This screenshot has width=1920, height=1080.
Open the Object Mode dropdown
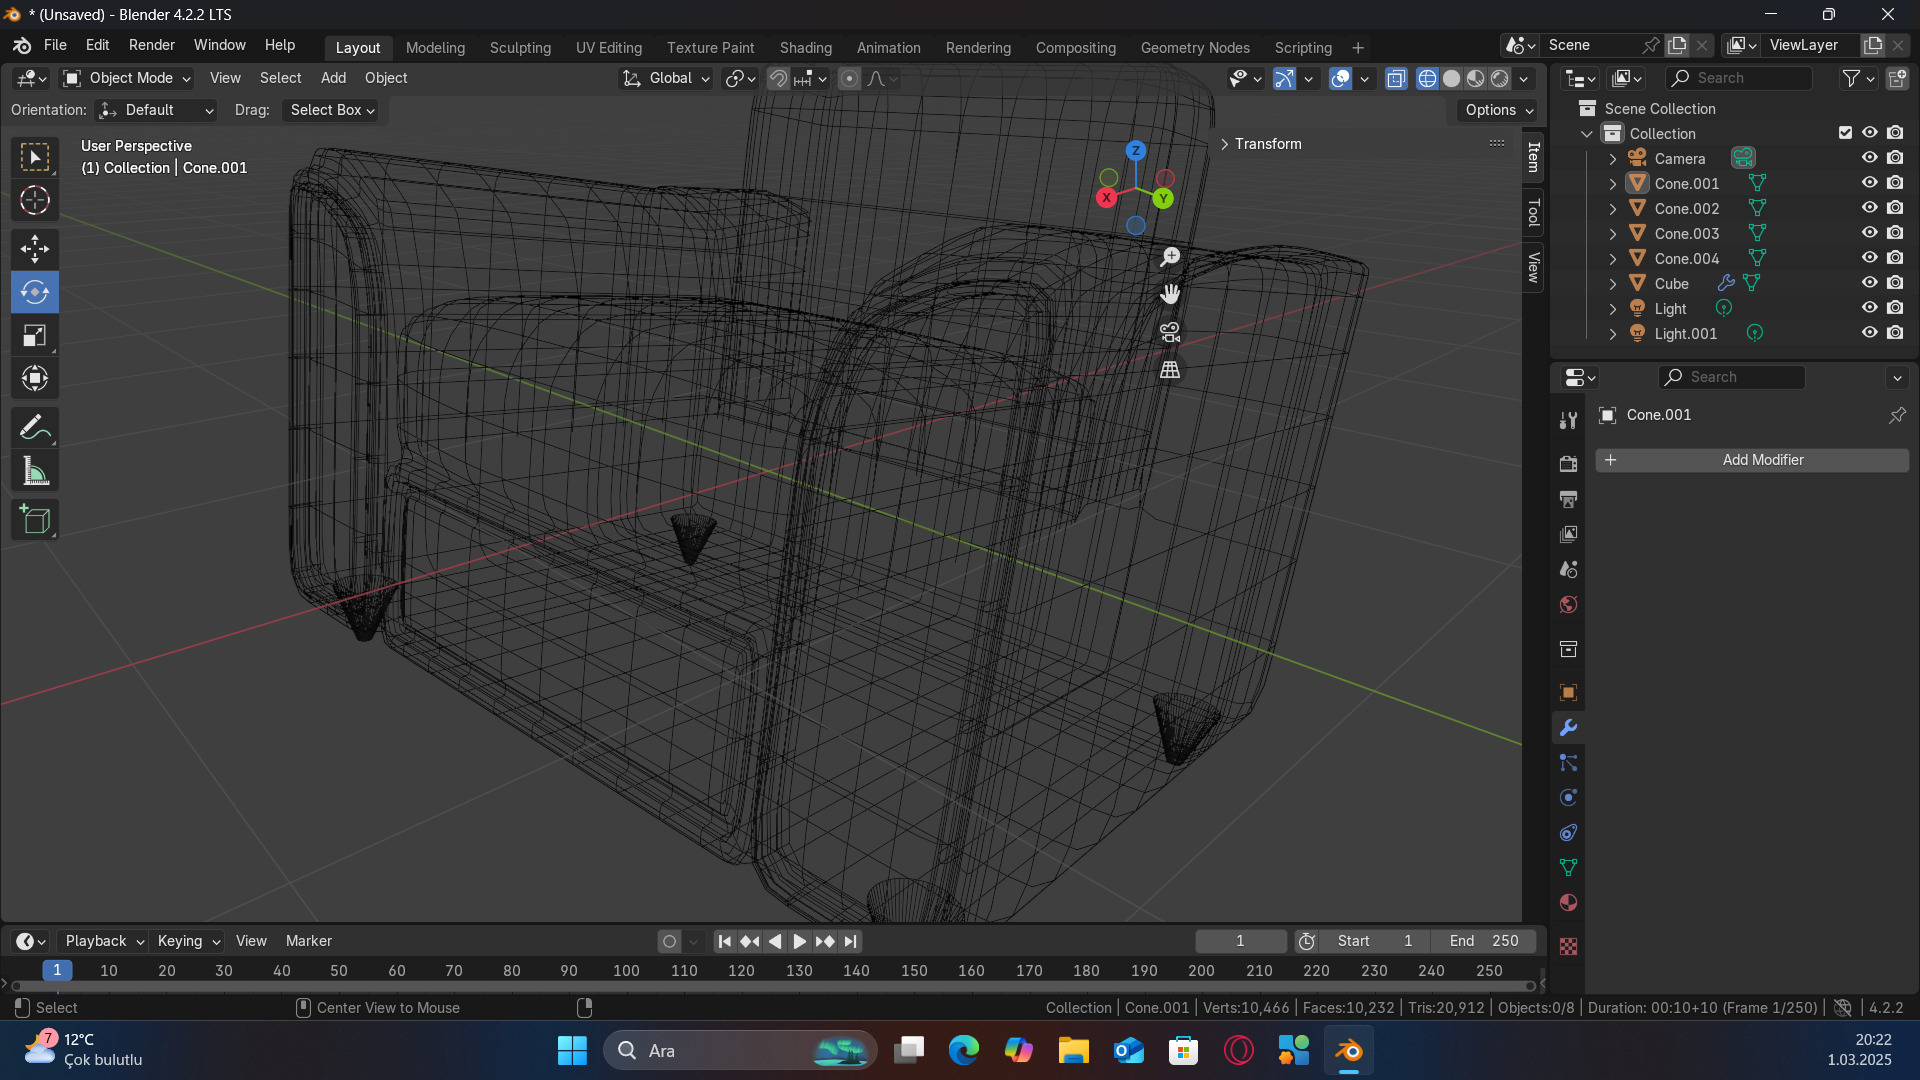(127, 78)
